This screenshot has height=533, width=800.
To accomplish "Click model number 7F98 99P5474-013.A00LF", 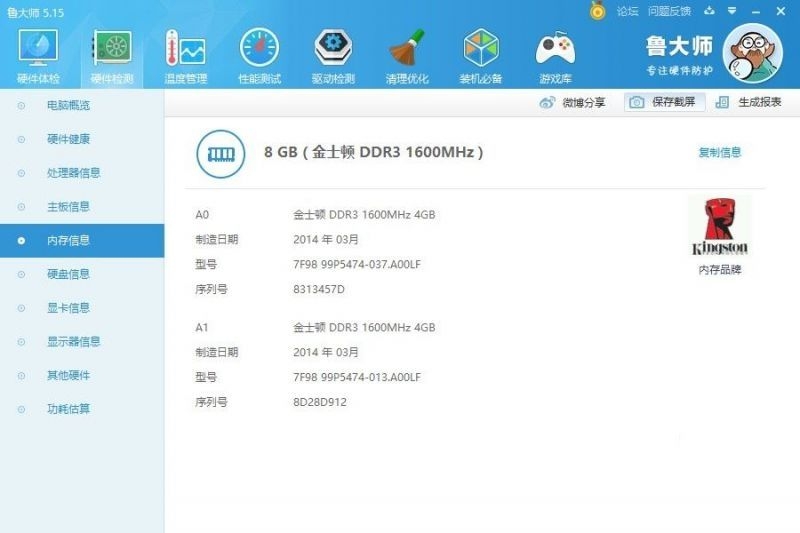I will [x=357, y=377].
